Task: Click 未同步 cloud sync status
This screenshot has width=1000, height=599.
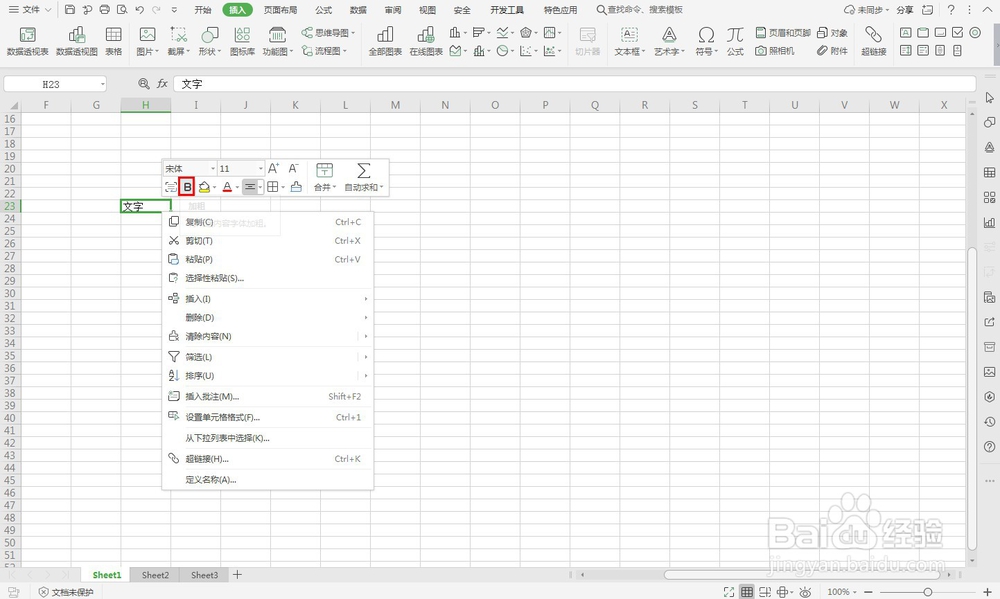Action: 867,10
